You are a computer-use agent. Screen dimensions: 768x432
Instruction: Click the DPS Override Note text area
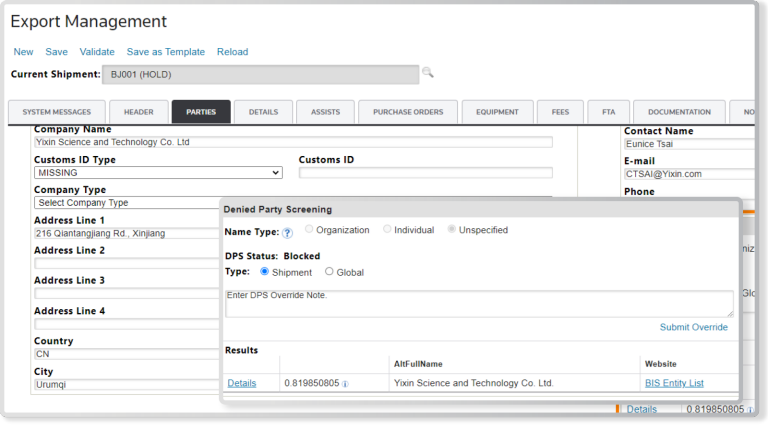[478, 303]
